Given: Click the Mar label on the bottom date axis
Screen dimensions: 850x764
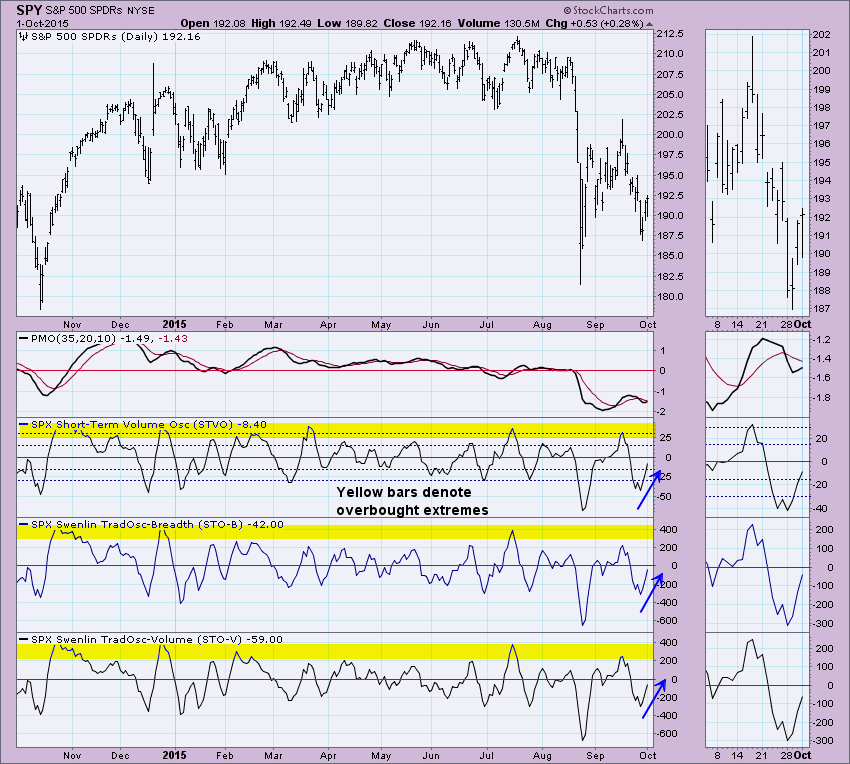Looking at the screenshot, I should click(x=273, y=755).
